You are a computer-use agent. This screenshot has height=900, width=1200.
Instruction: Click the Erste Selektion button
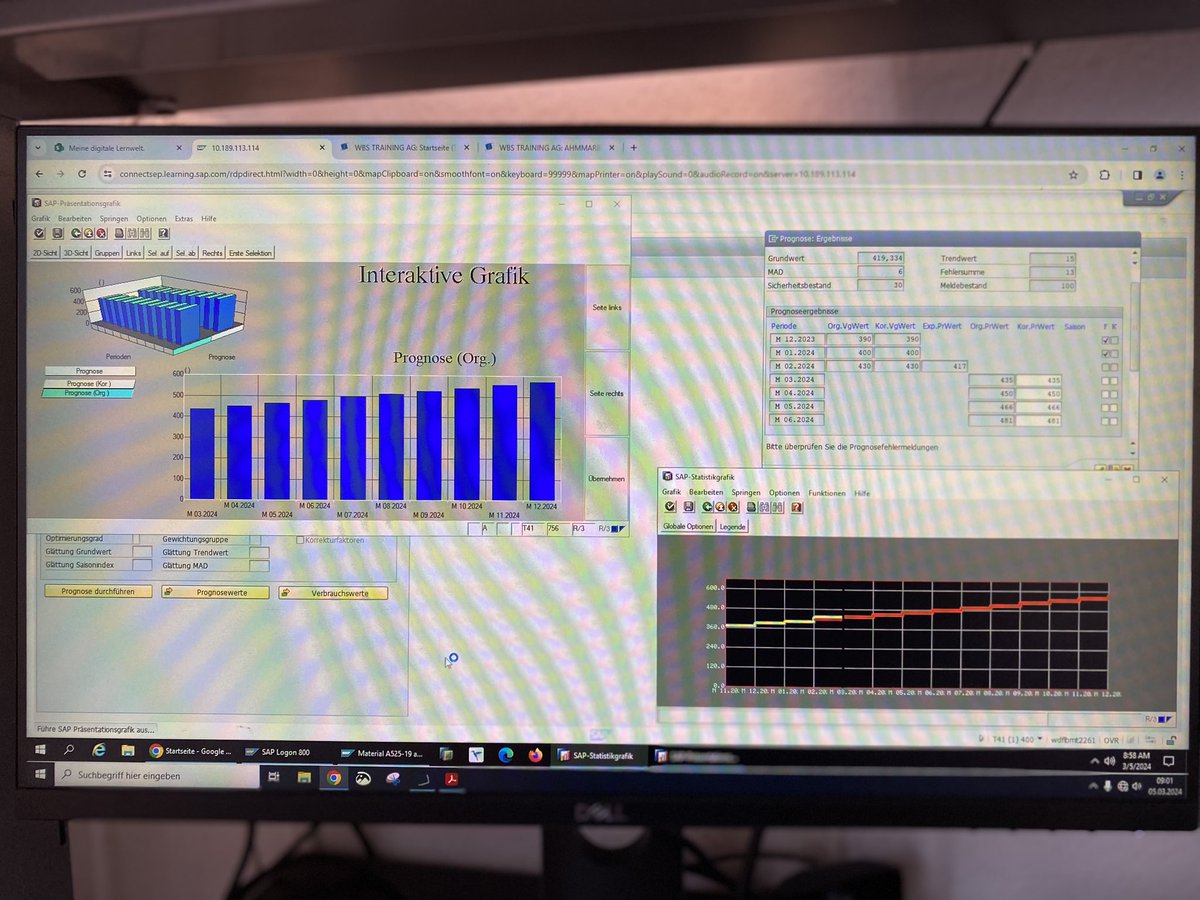[x=250, y=253]
